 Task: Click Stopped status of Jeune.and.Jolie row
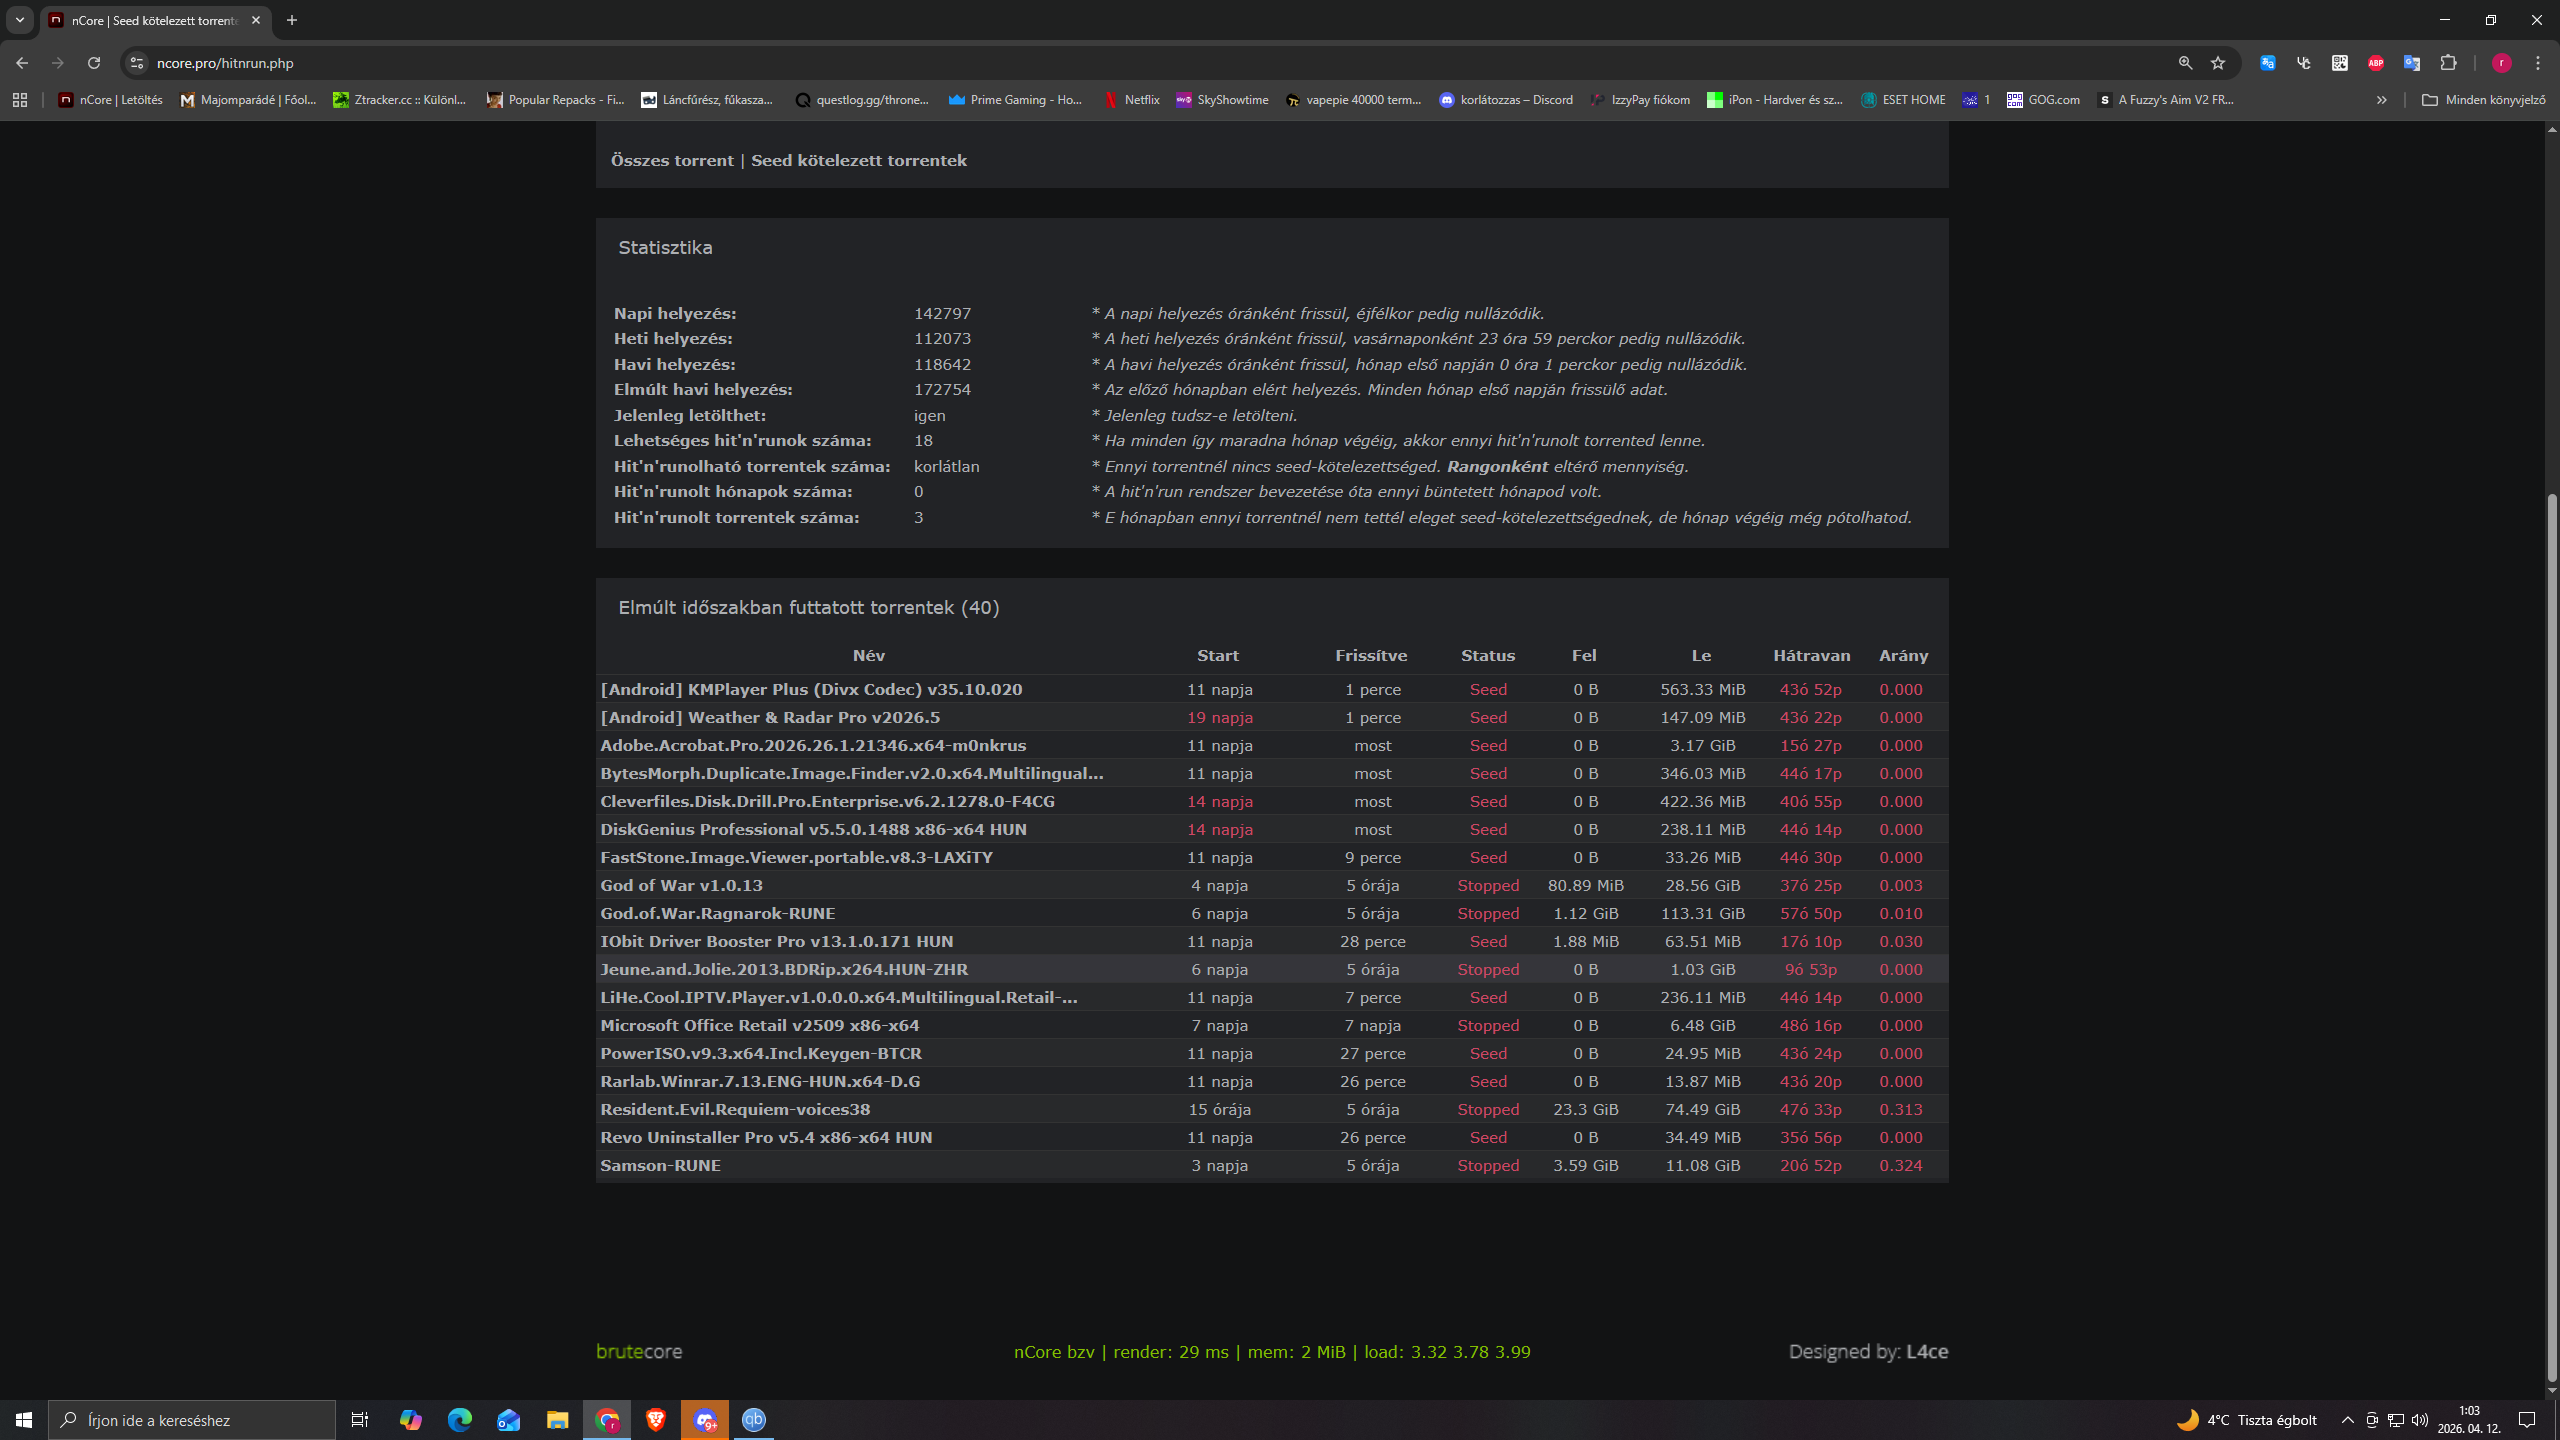1488,970
